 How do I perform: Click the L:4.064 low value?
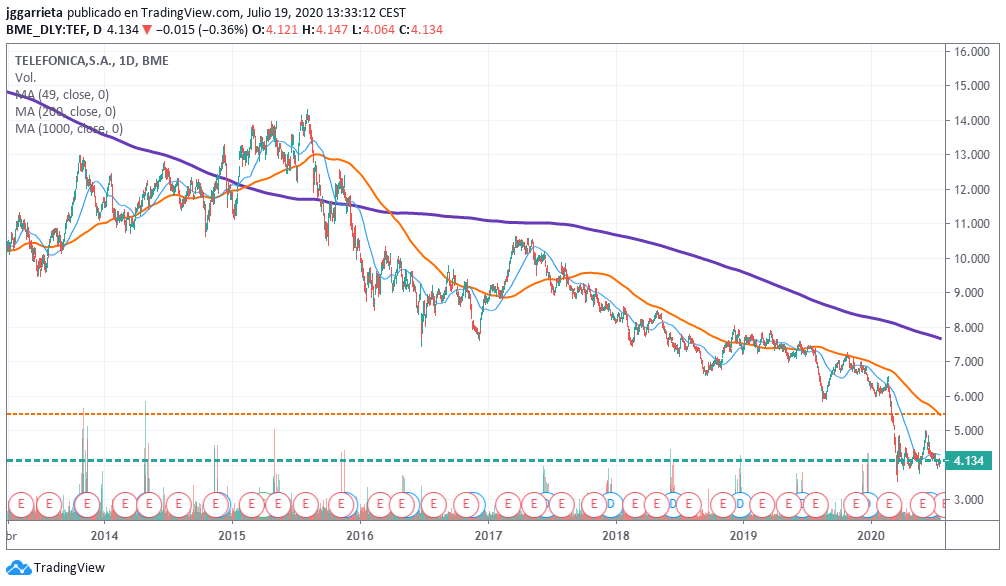tap(371, 30)
